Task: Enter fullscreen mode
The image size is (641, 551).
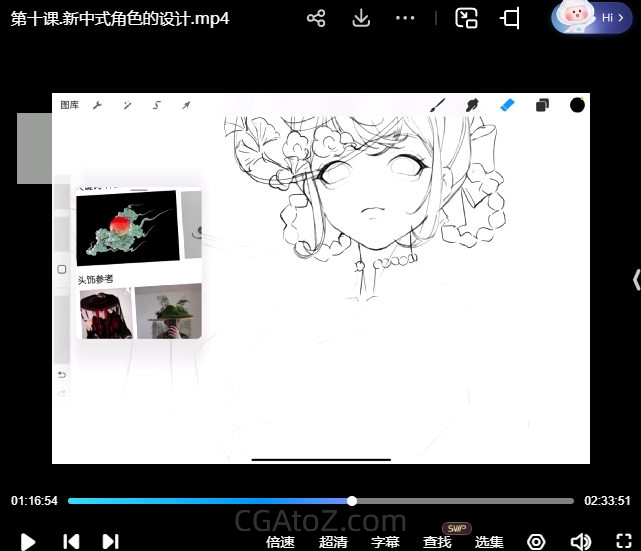Action: 624,542
